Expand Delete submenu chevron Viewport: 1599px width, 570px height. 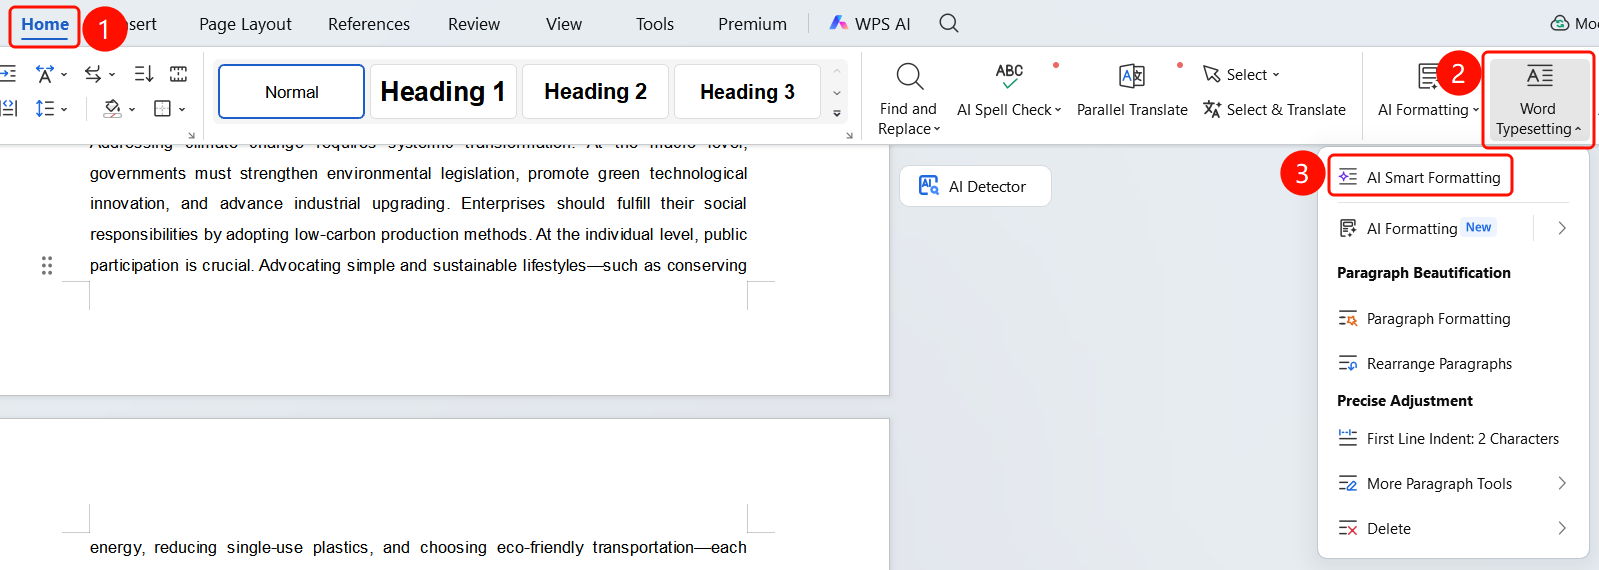(x=1562, y=528)
